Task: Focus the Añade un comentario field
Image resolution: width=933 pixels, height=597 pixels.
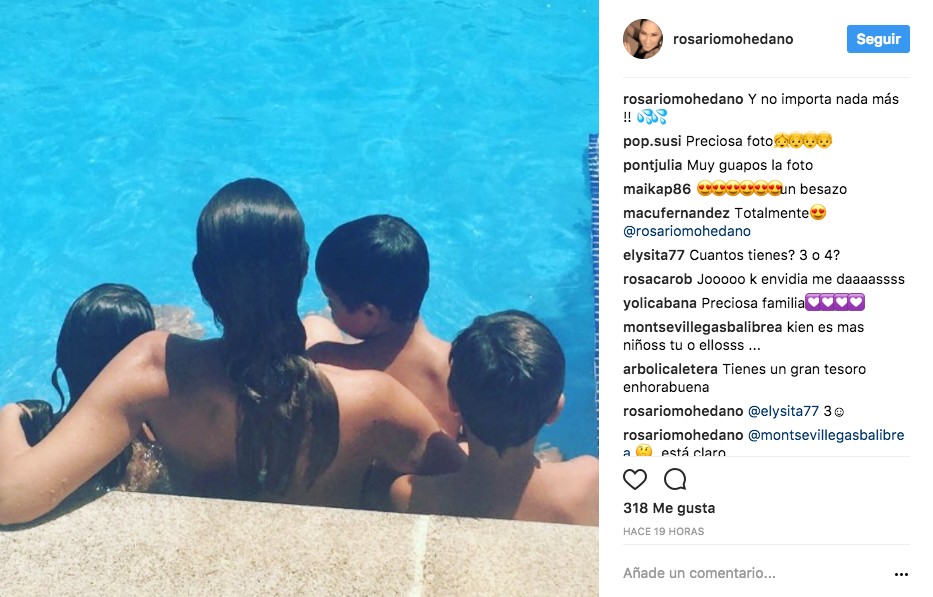Action: (x=754, y=573)
